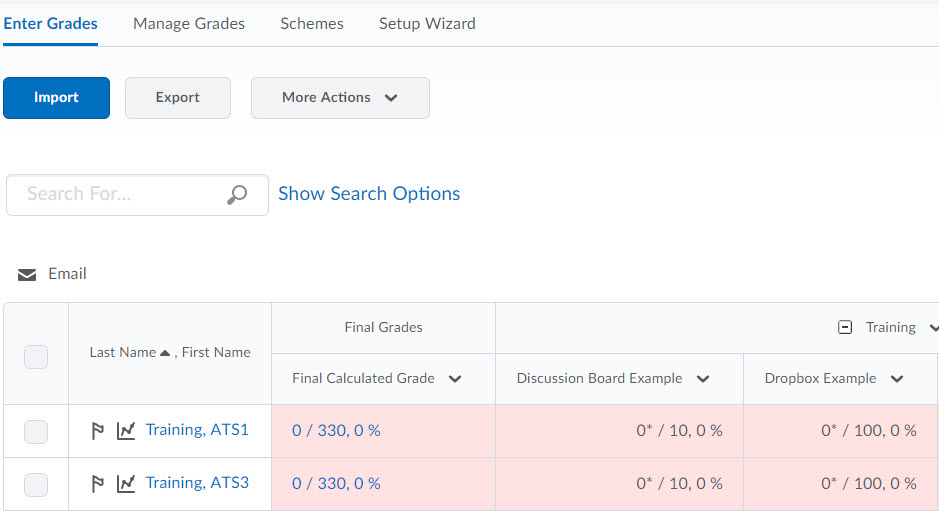Click the Last Name sort arrow
This screenshot has width=939, height=511.
tap(165, 353)
